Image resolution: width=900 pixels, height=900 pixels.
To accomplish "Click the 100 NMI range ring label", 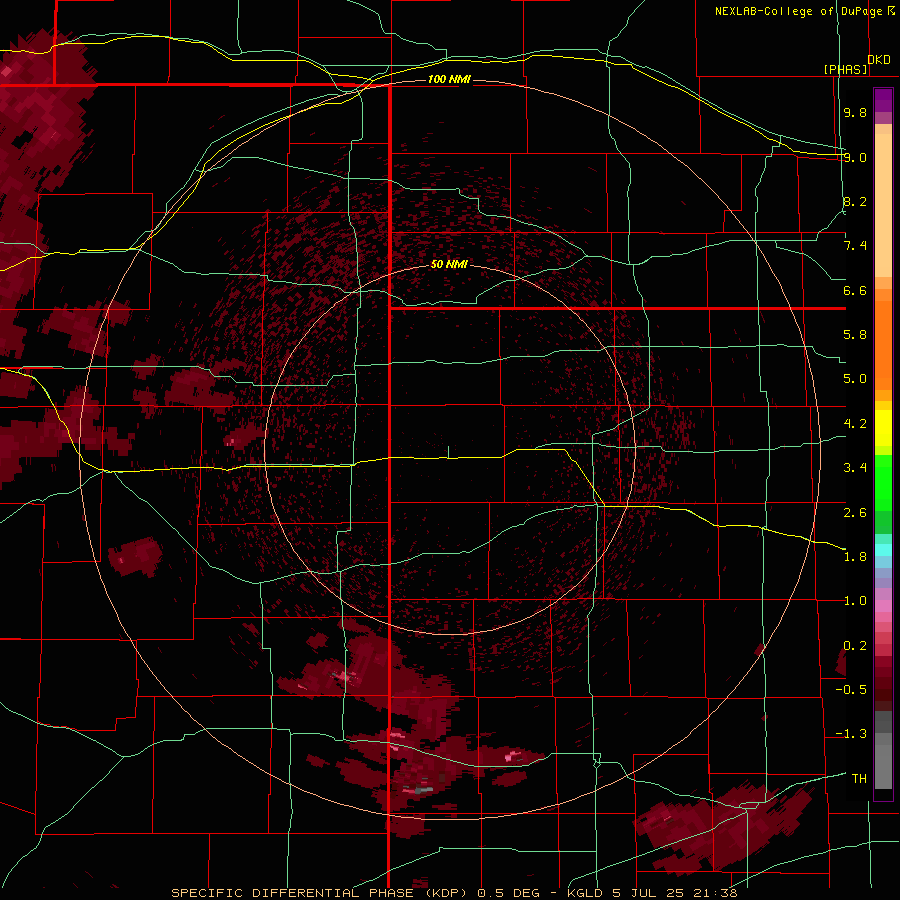I will point(449,79).
